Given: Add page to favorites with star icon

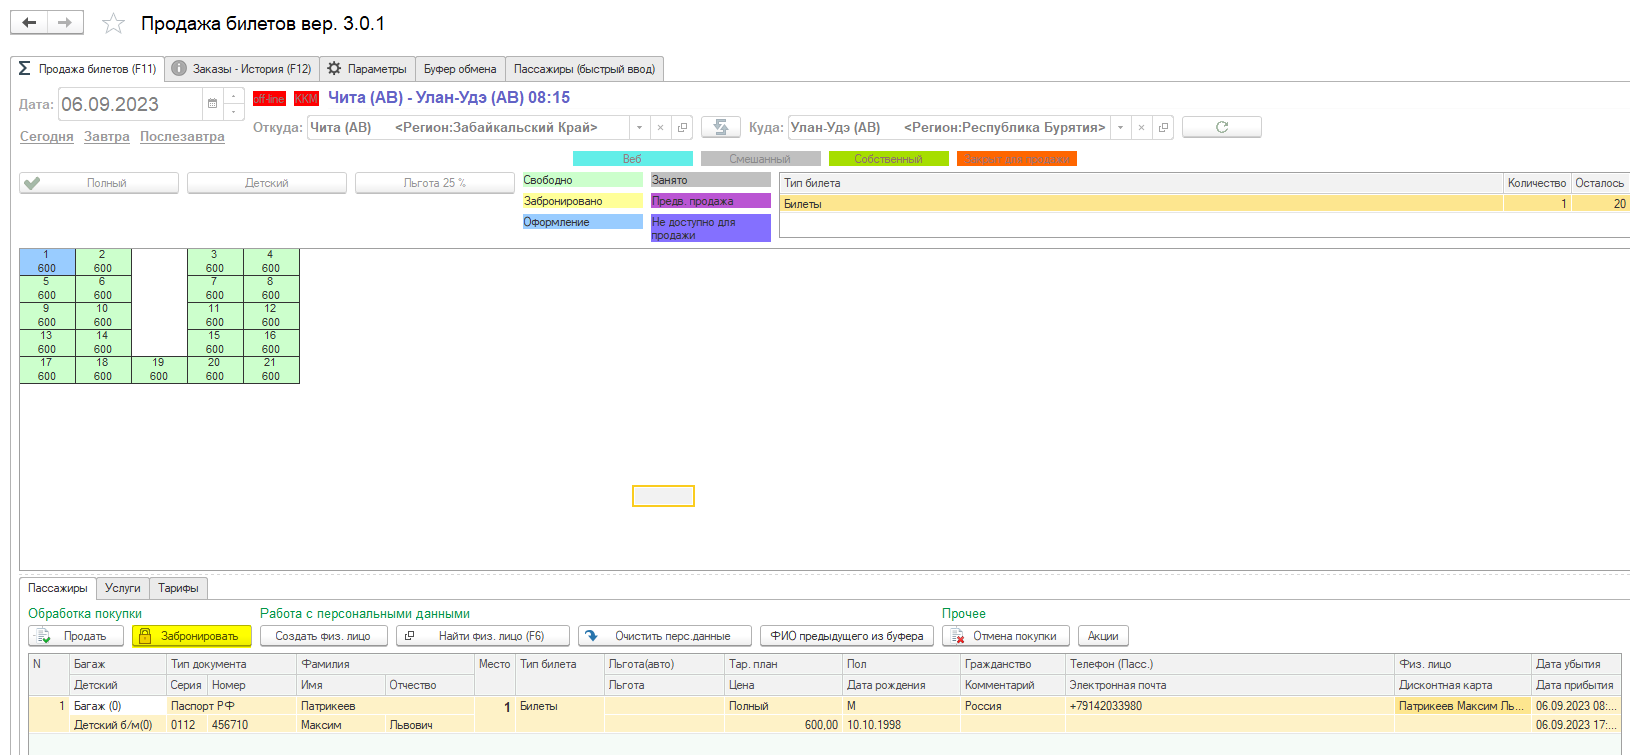Looking at the screenshot, I should click(x=114, y=24).
